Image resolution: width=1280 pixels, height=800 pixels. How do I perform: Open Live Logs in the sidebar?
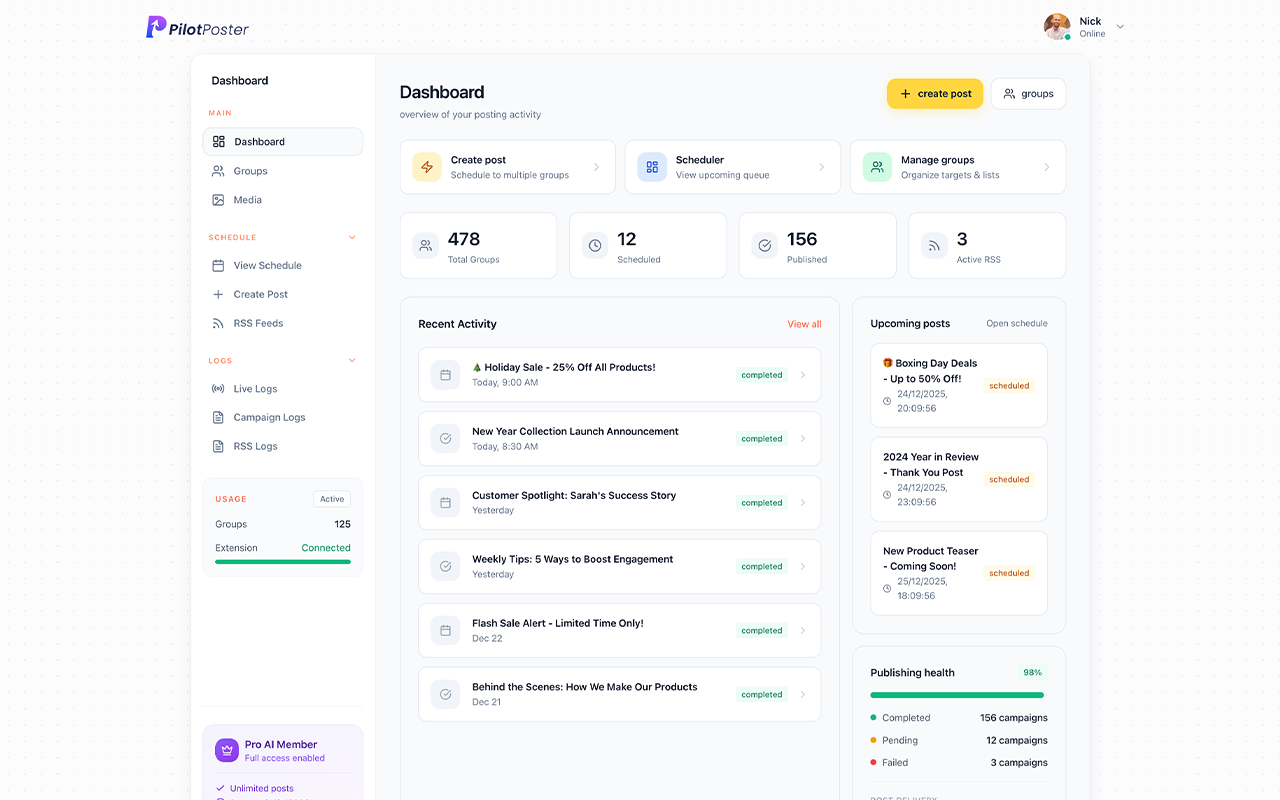(283, 389)
